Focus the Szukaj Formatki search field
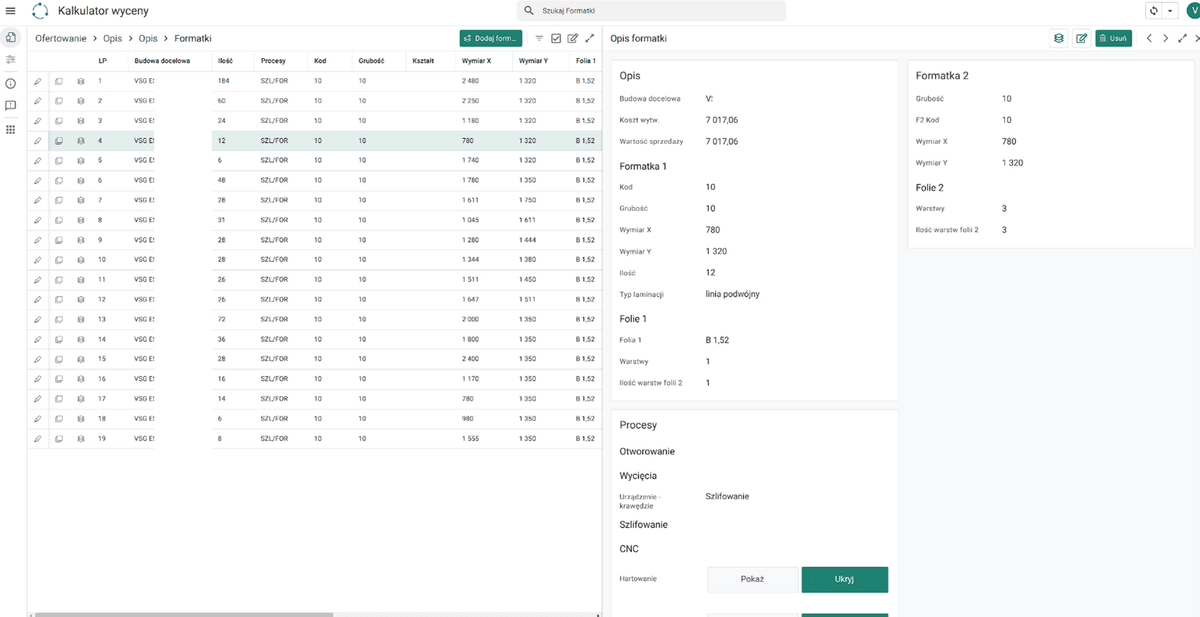 tap(651, 10)
